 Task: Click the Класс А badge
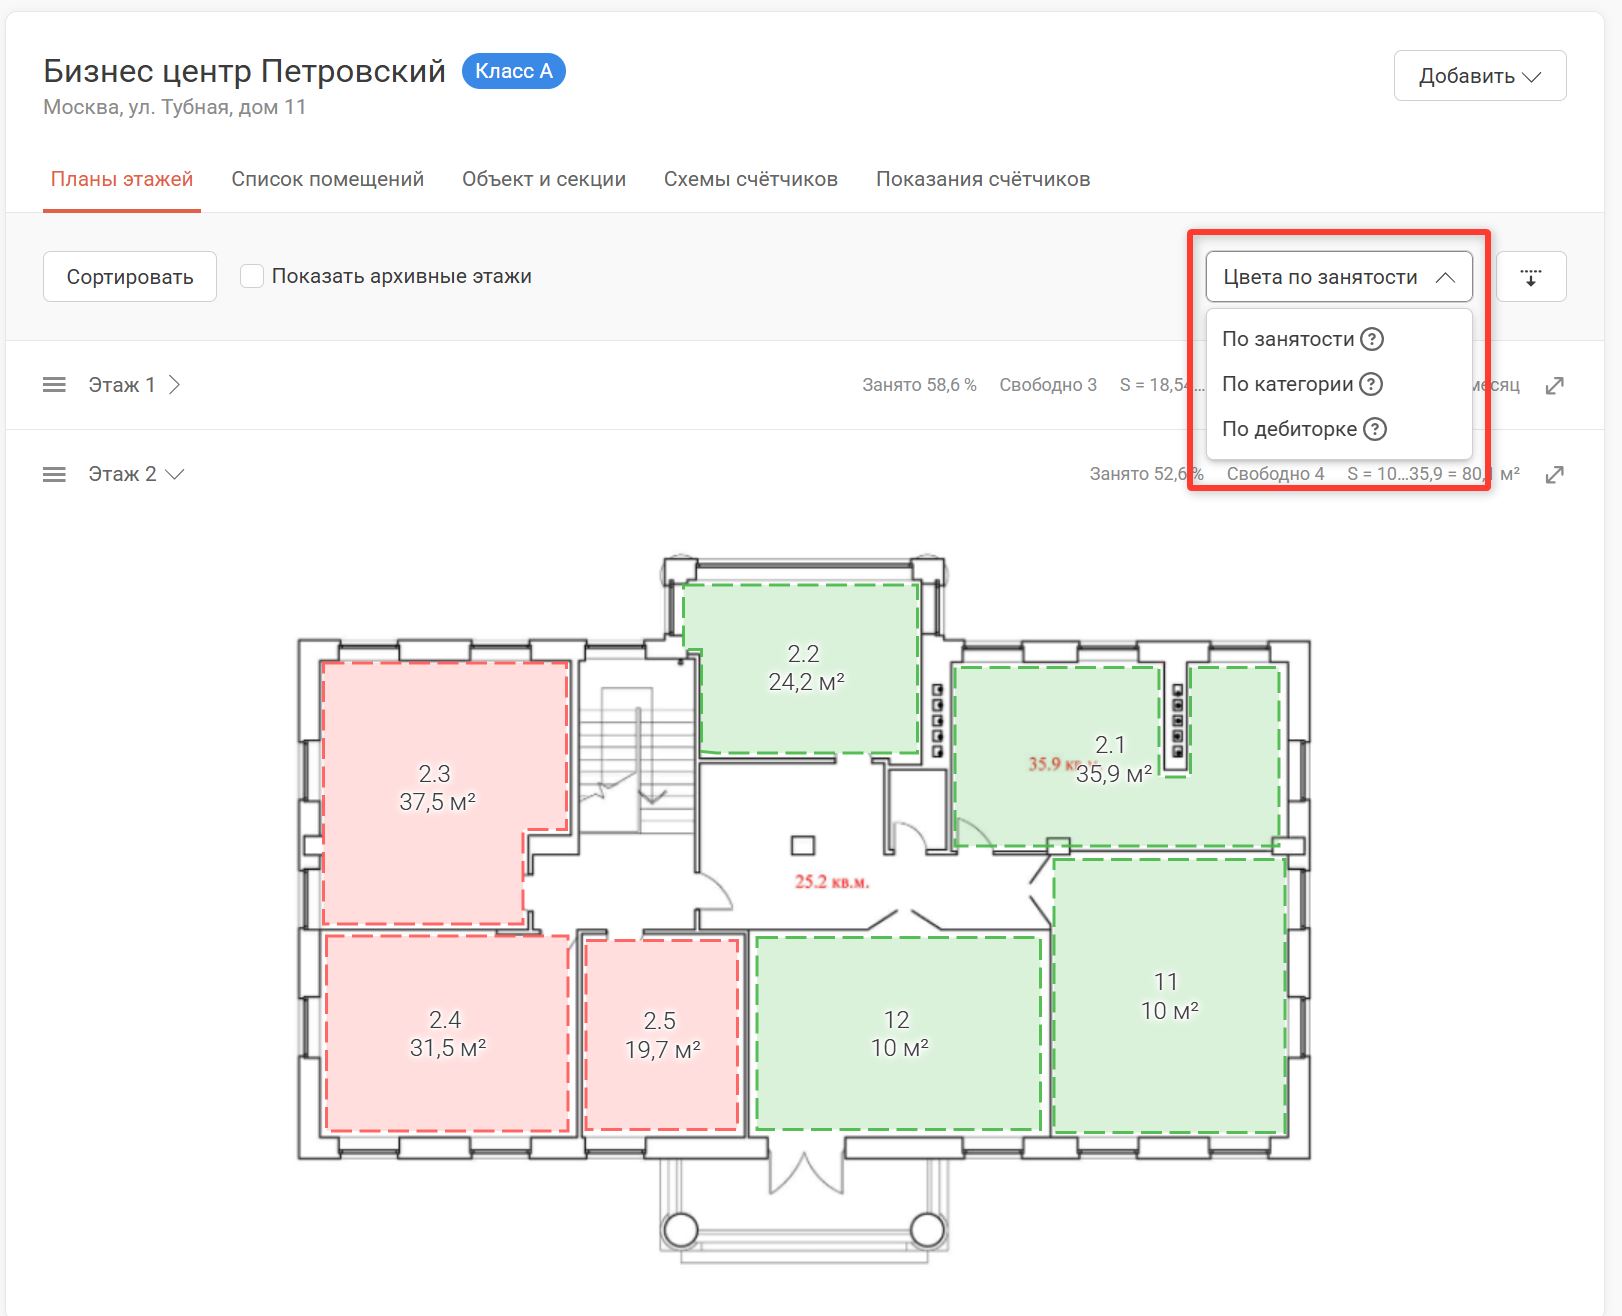(x=514, y=71)
